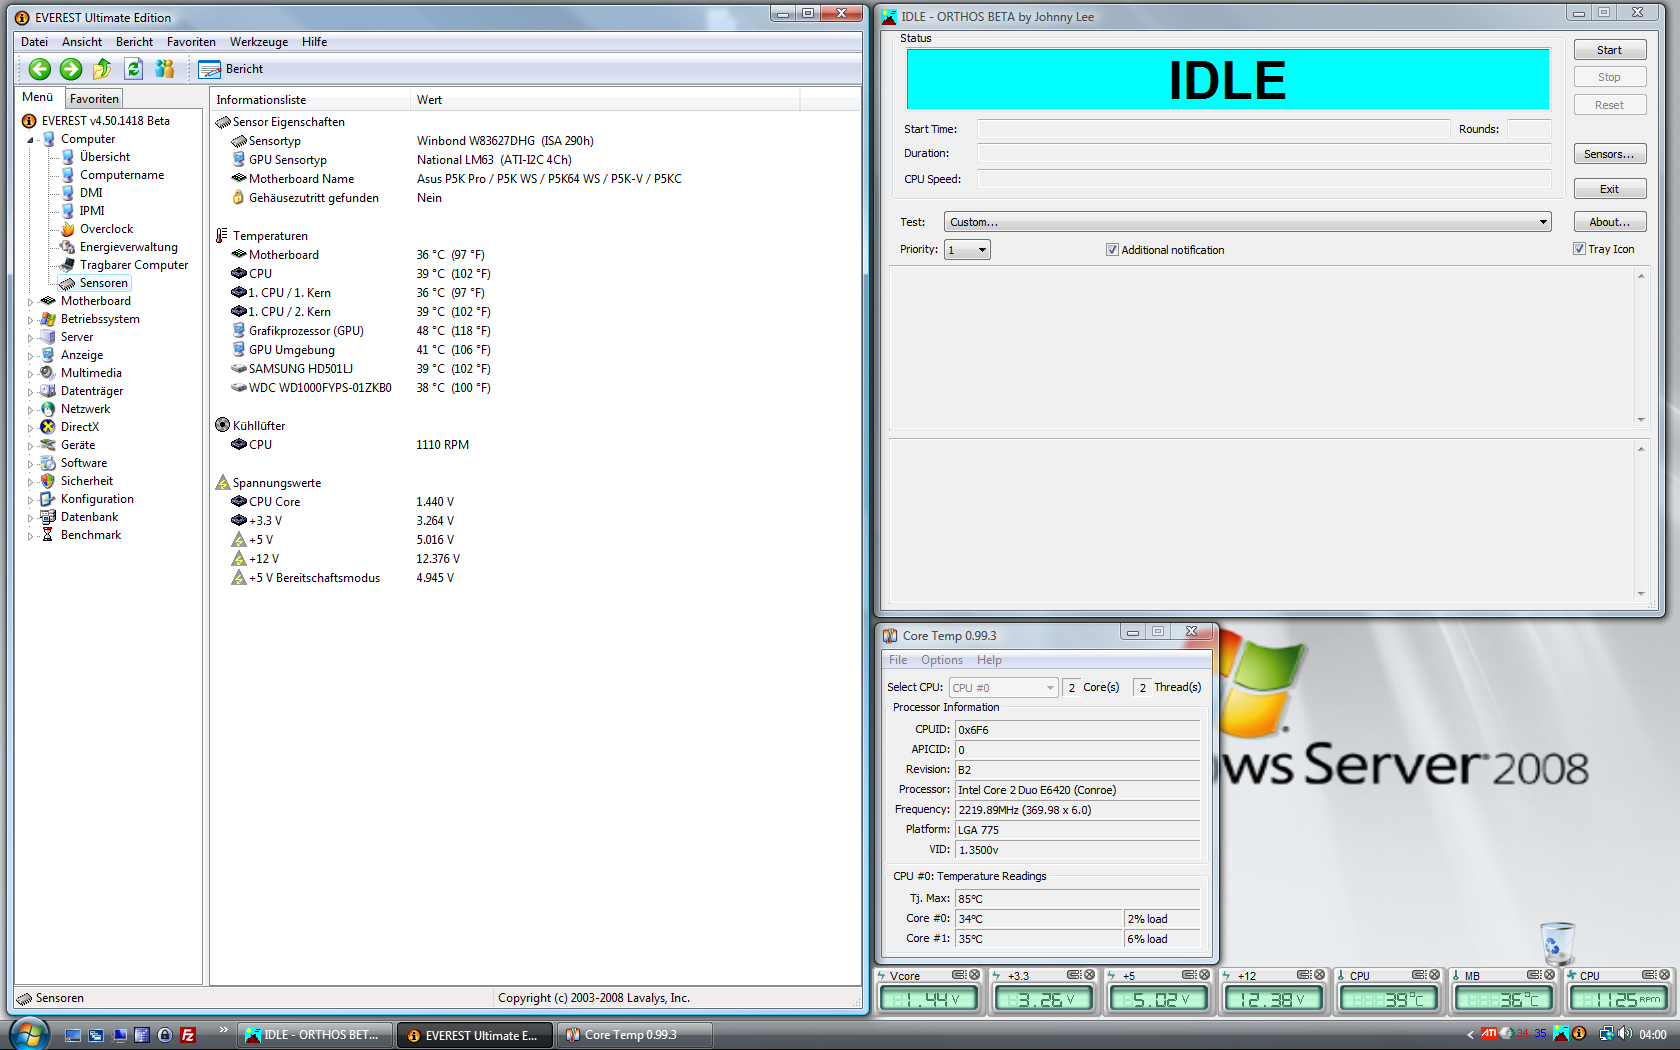Click the volume speaker tray icon
Image resolution: width=1680 pixels, height=1050 pixels.
pos(1626,1034)
